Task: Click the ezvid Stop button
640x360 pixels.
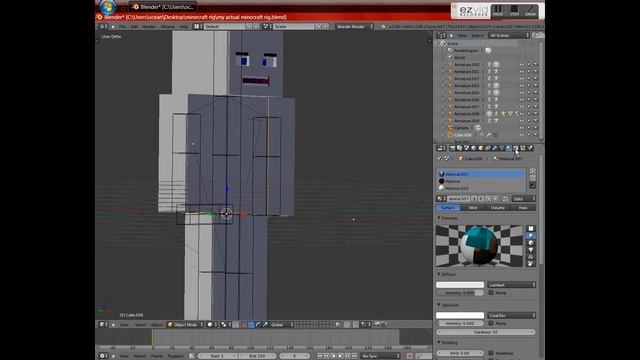Action: coord(514,11)
